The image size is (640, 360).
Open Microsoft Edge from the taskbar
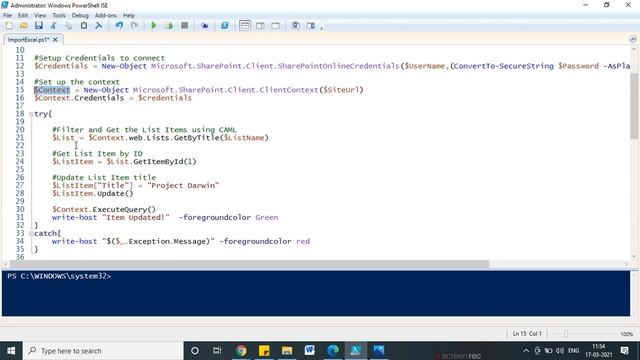coord(333,351)
